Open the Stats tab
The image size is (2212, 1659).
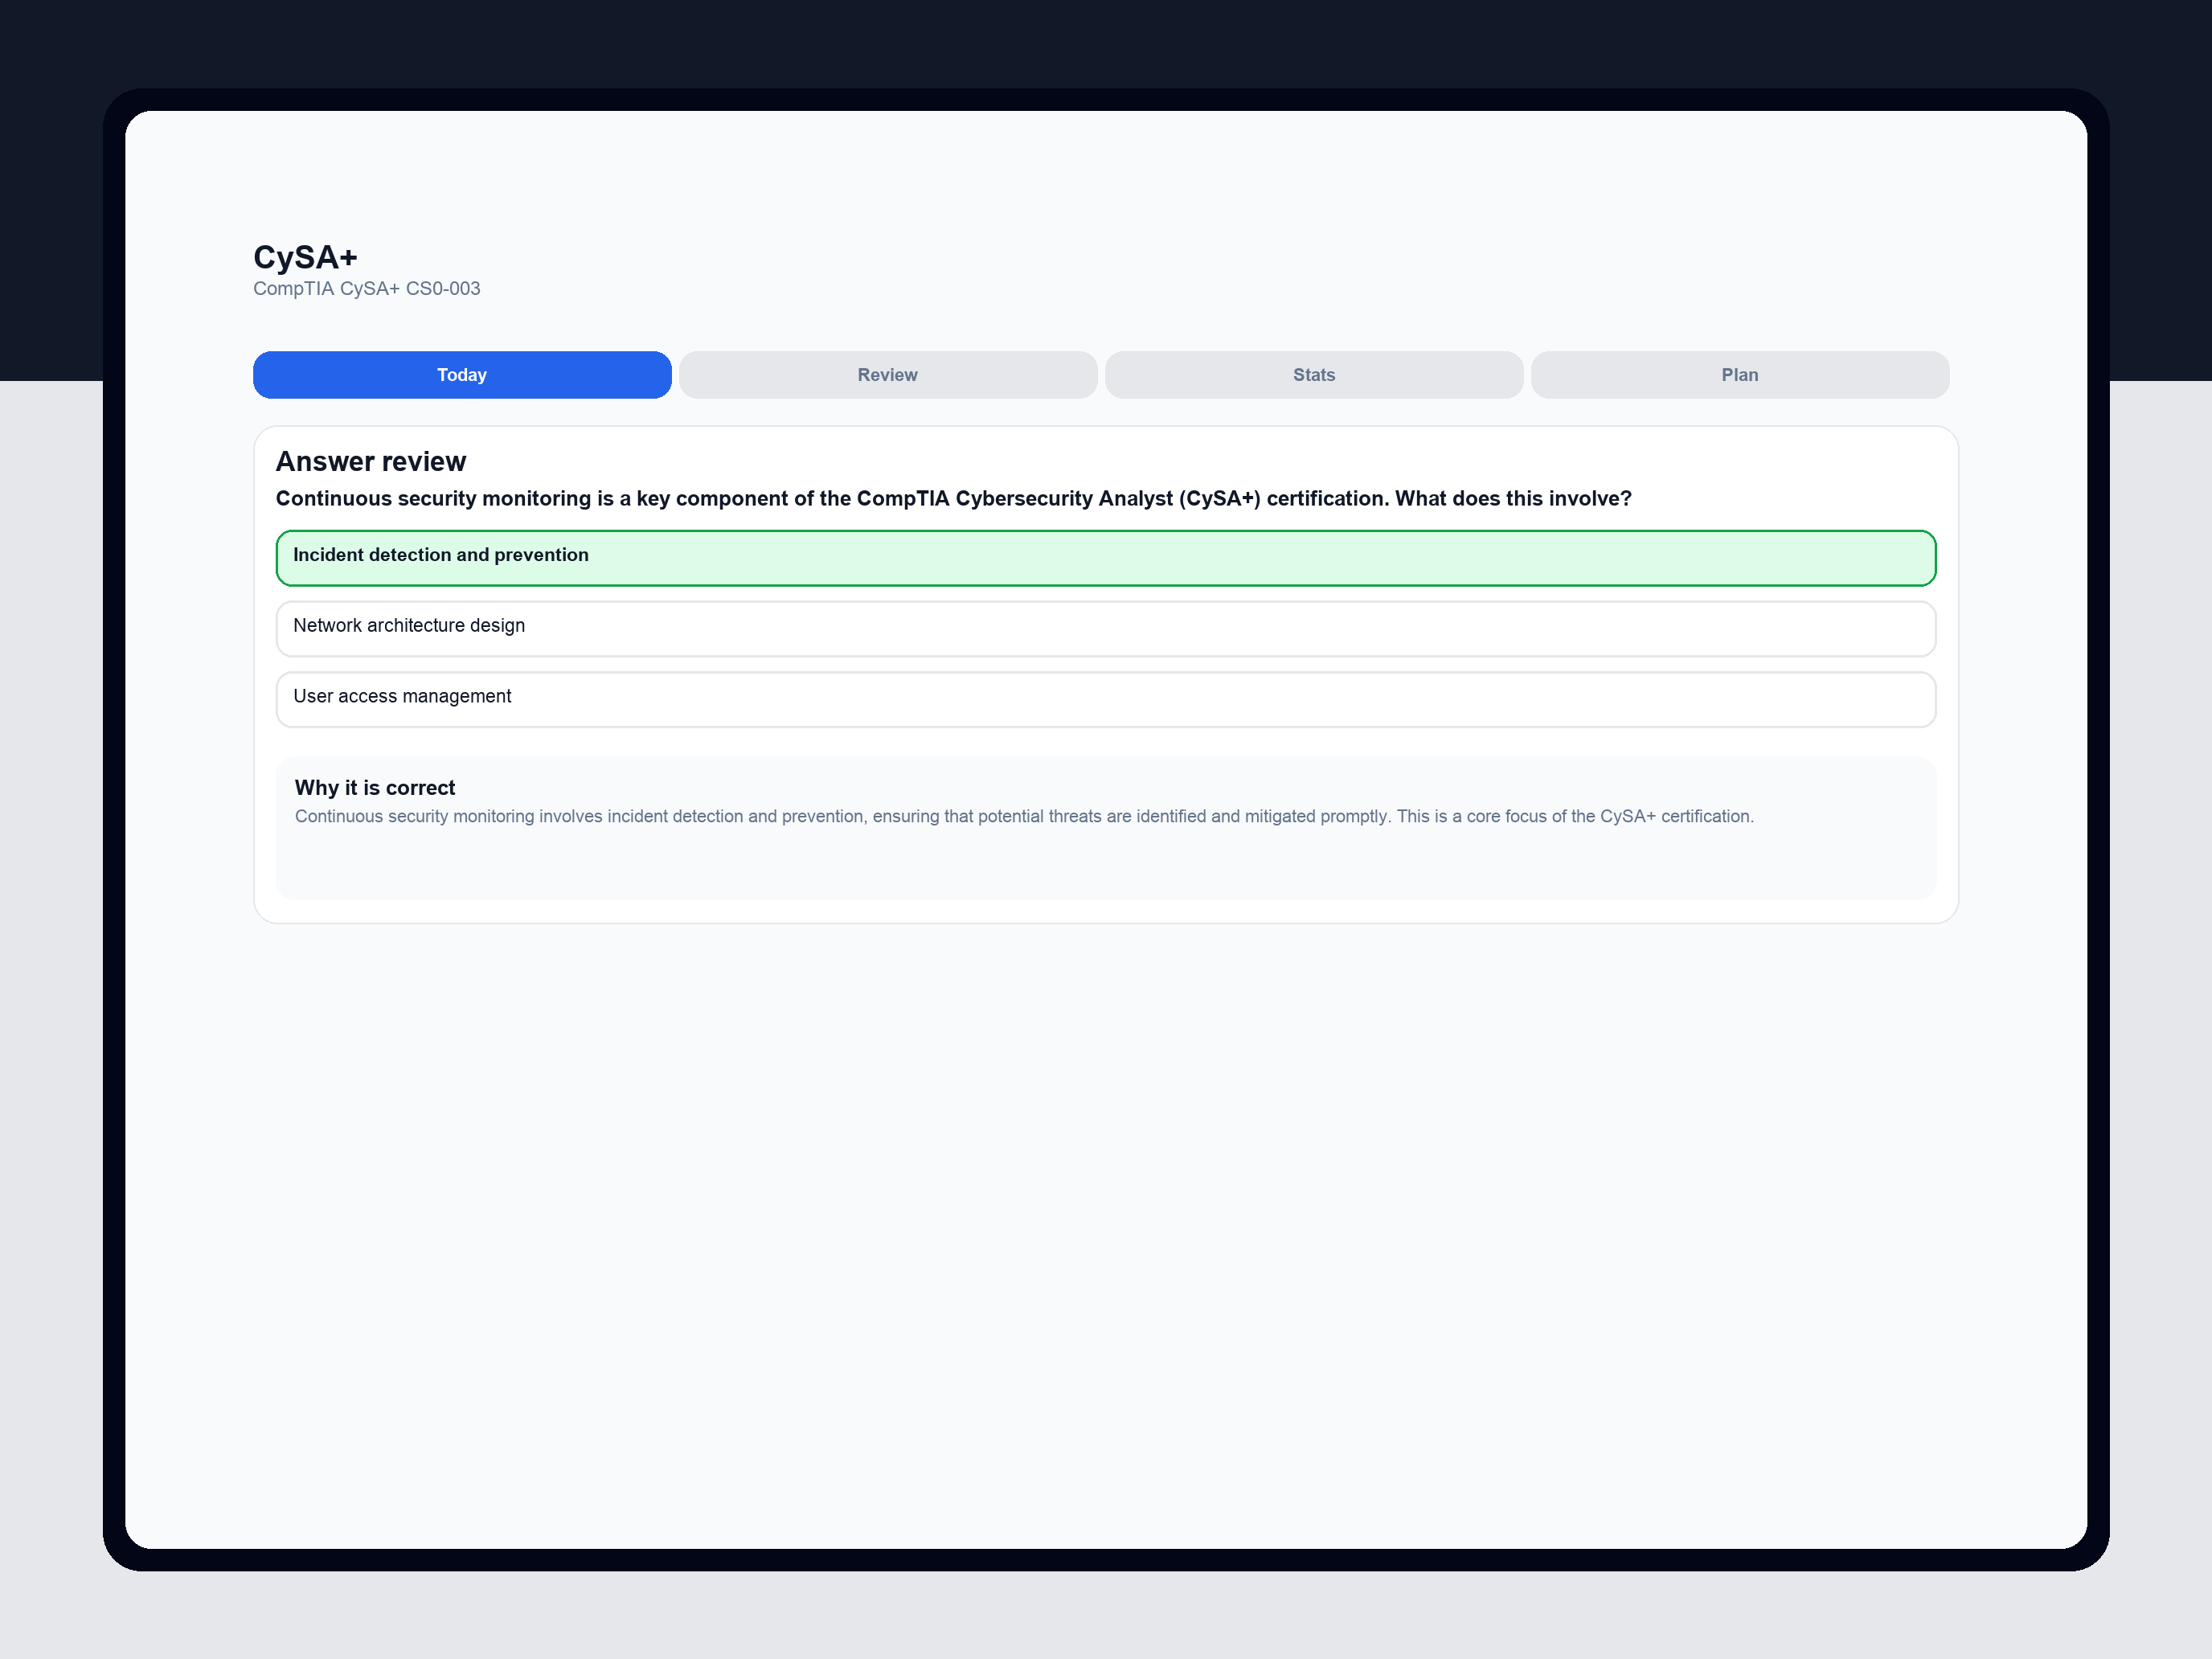1314,375
